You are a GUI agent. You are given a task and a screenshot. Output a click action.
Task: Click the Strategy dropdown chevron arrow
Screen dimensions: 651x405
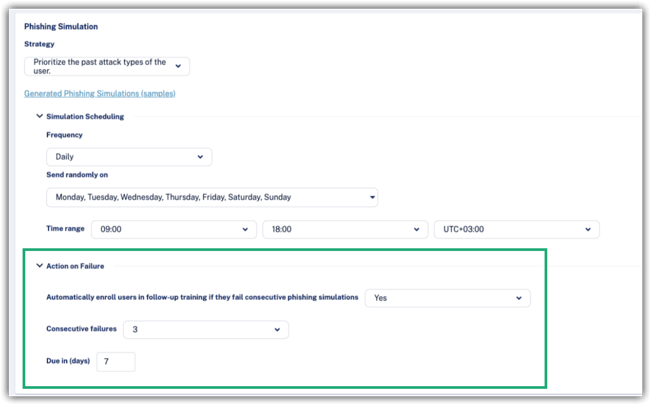click(178, 66)
